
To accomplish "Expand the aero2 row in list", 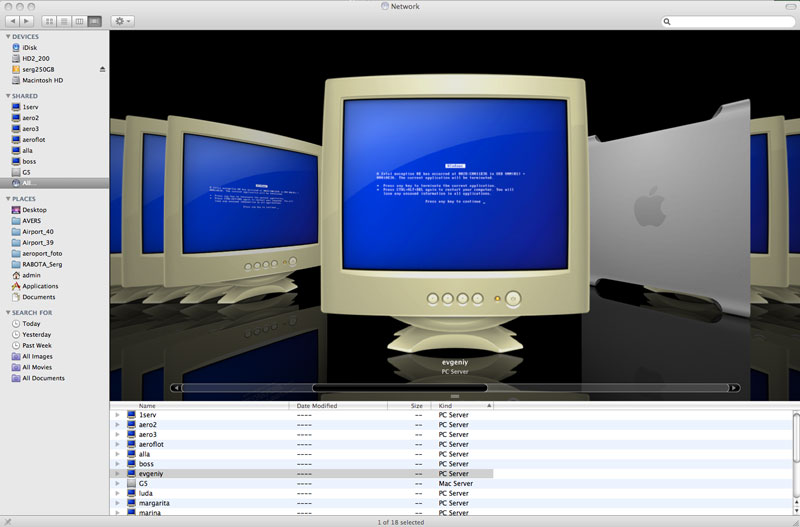I will click(x=117, y=424).
